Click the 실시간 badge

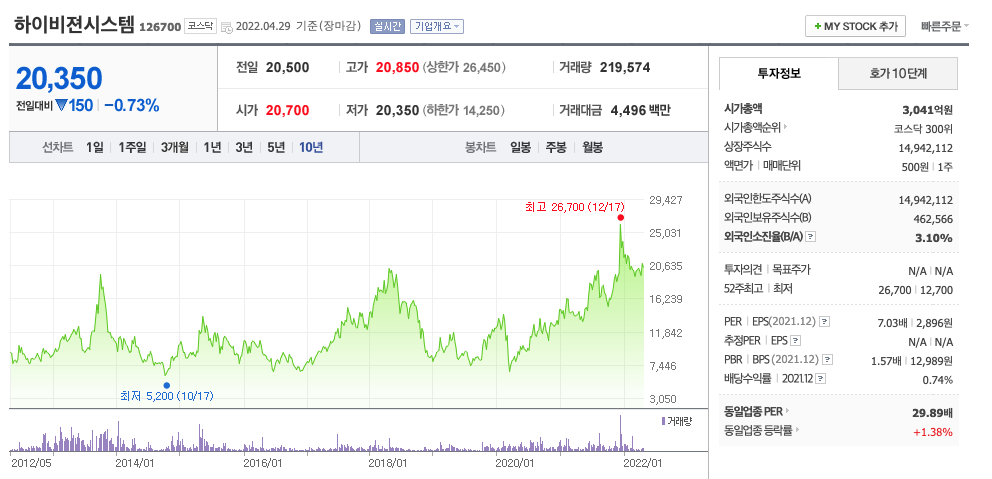387,27
